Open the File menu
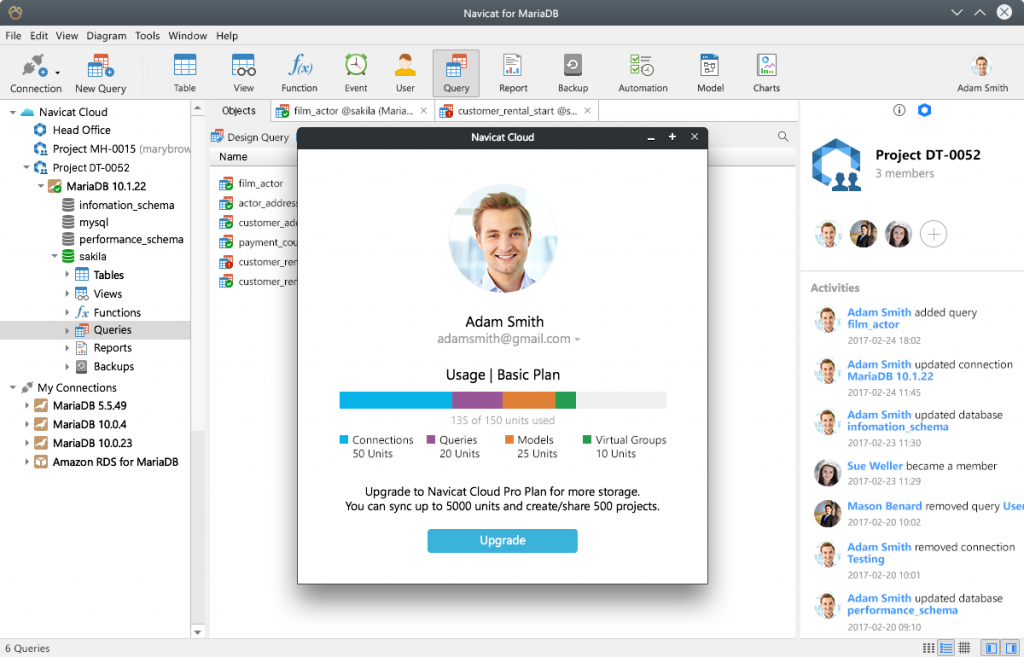 [x=13, y=36]
